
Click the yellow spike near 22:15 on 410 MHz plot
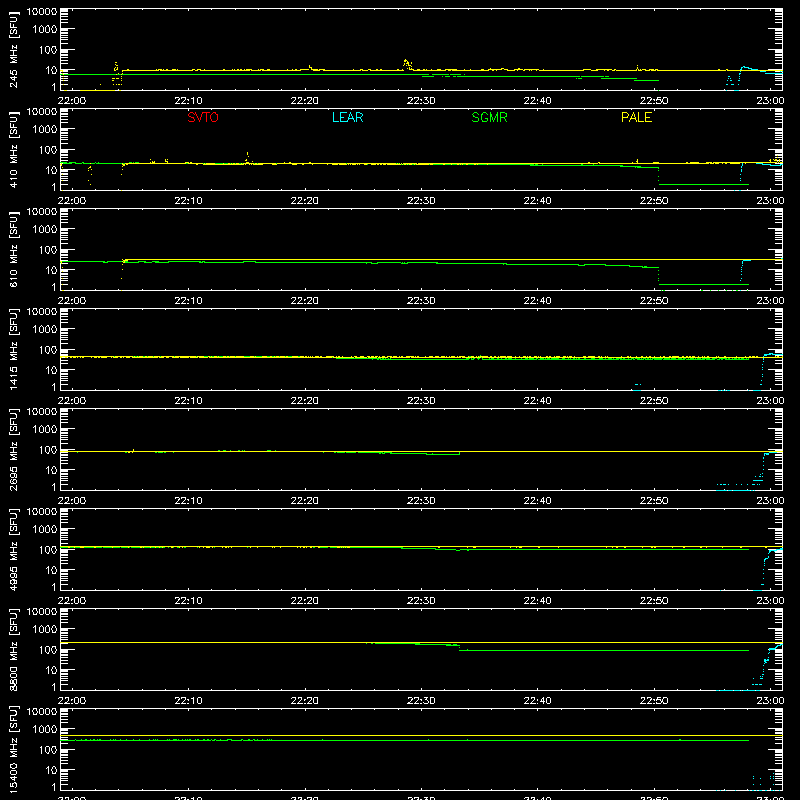(x=247, y=158)
